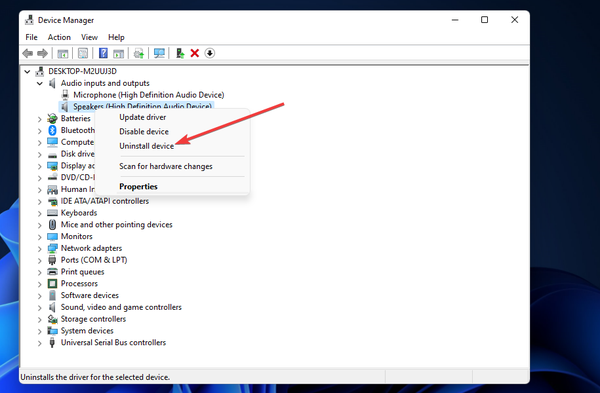Expand the Monitors category

click(x=39, y=237)
